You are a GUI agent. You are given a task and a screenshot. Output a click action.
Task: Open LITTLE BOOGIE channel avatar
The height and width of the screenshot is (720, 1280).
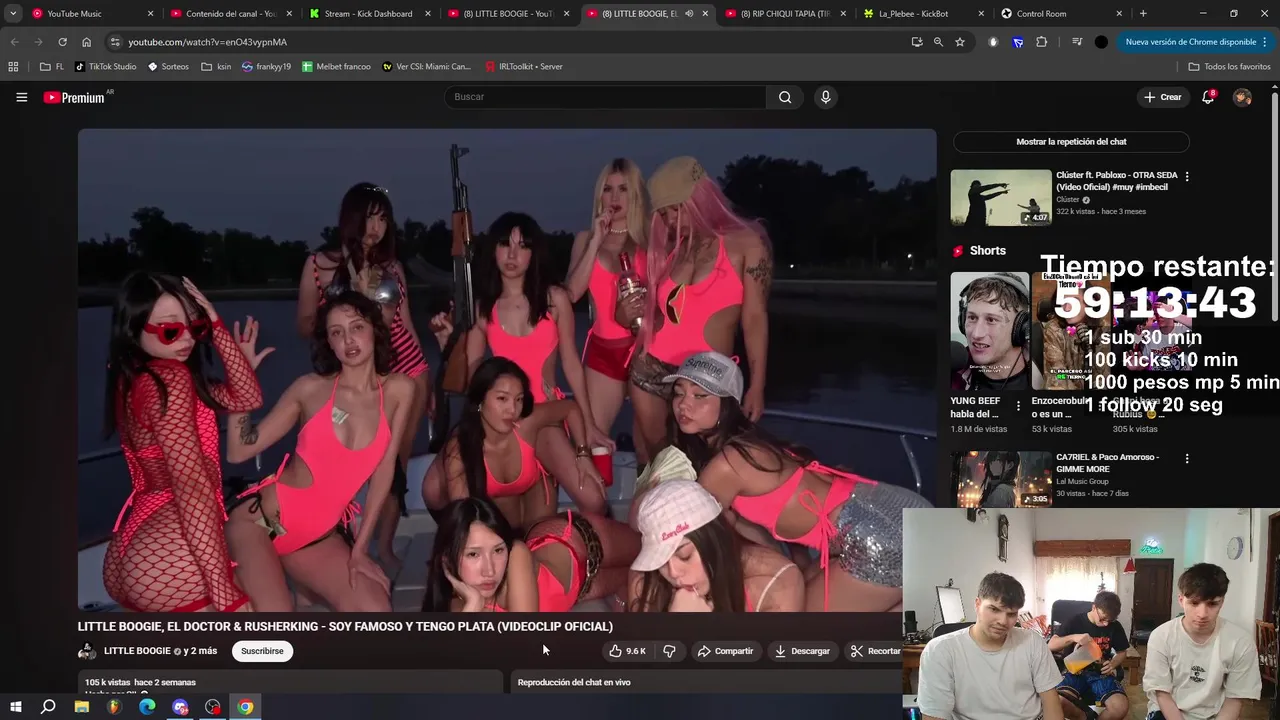tap(87, 651)
